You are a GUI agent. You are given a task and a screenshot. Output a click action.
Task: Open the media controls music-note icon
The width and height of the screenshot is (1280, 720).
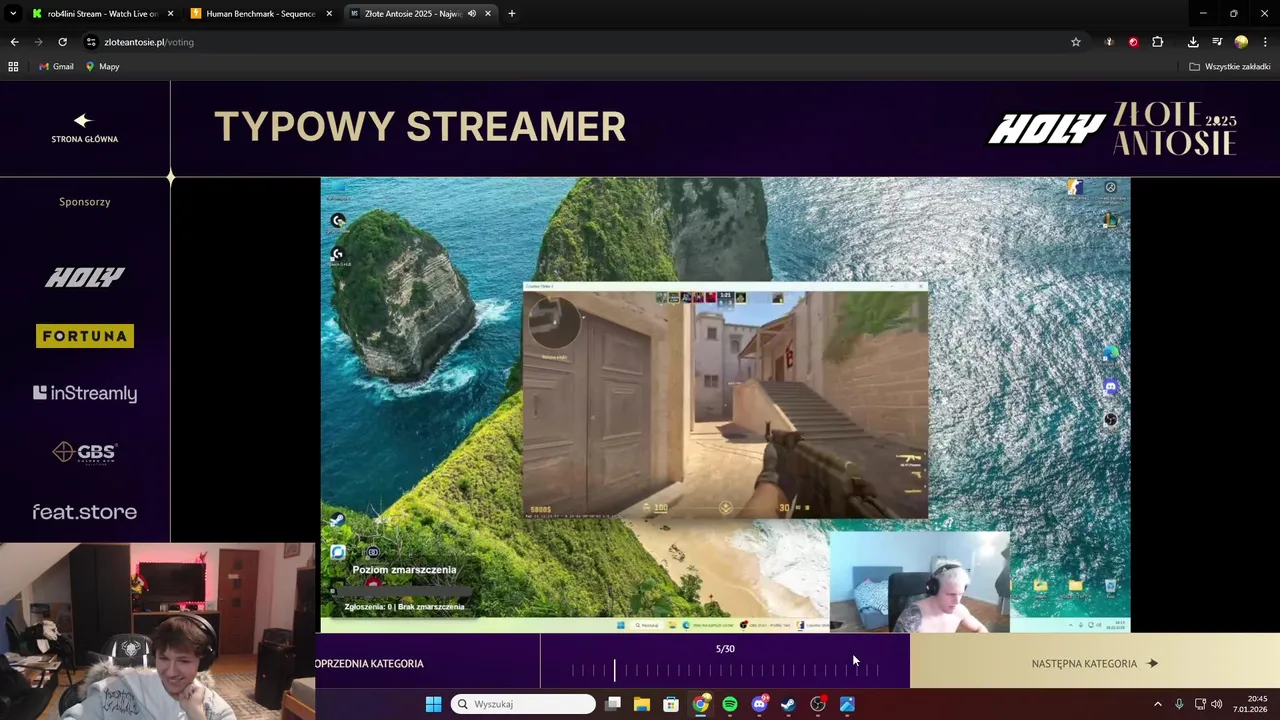pyautogui.click(x=1217, y=42)
